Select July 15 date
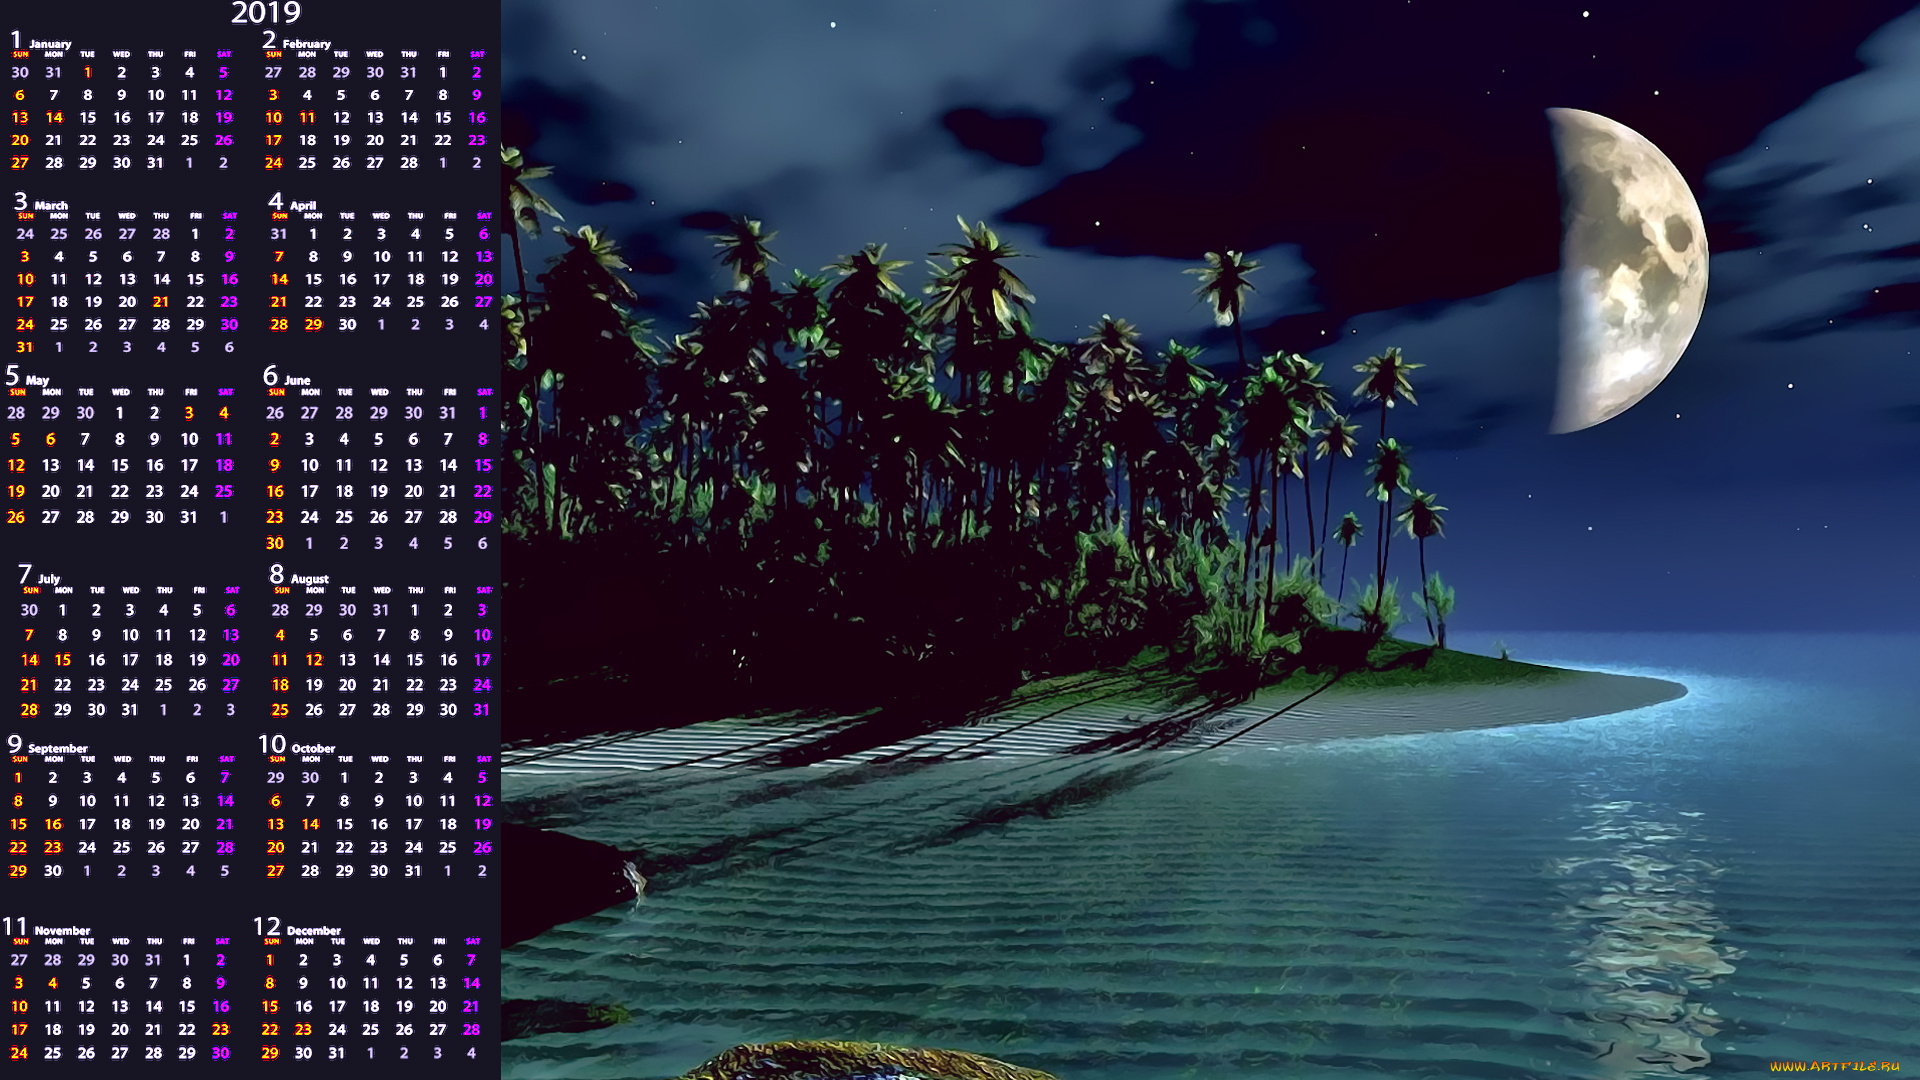 (x=62, y=660)
